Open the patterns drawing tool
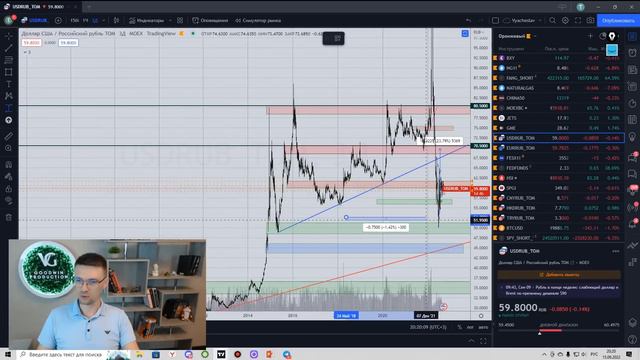 click(9, 96)
